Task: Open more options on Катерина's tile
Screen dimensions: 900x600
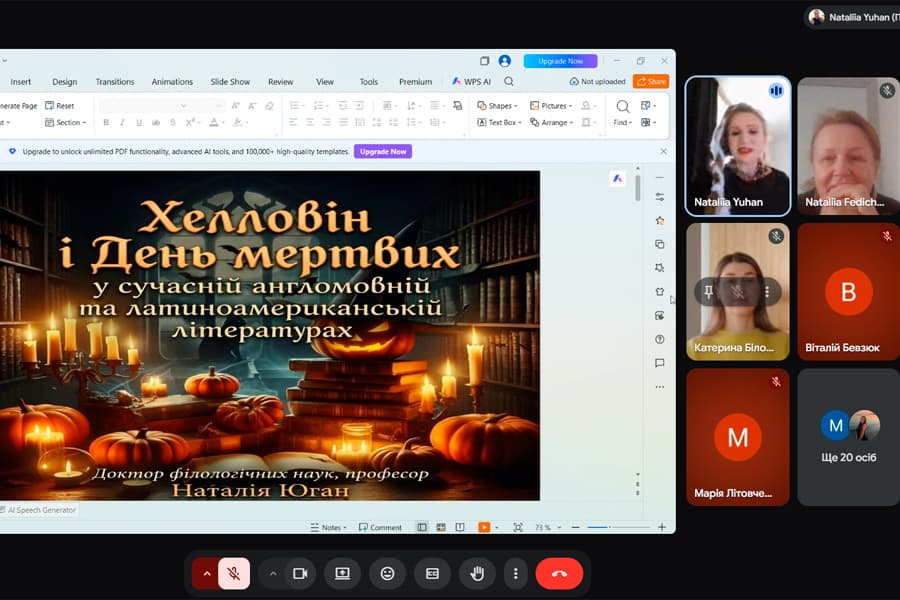Action: pyautogui.click(x=767, y=292)
